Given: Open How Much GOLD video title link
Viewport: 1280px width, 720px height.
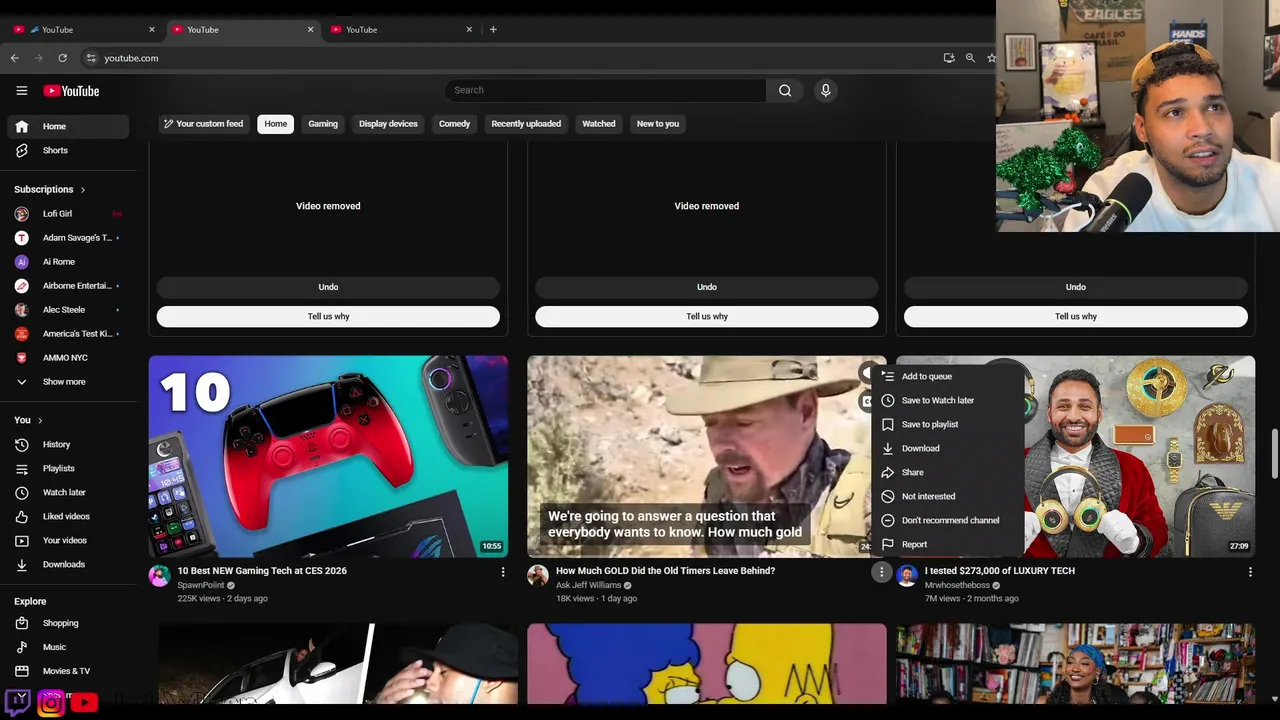Looking at the screenshot, I should click(x=665, y=571).
